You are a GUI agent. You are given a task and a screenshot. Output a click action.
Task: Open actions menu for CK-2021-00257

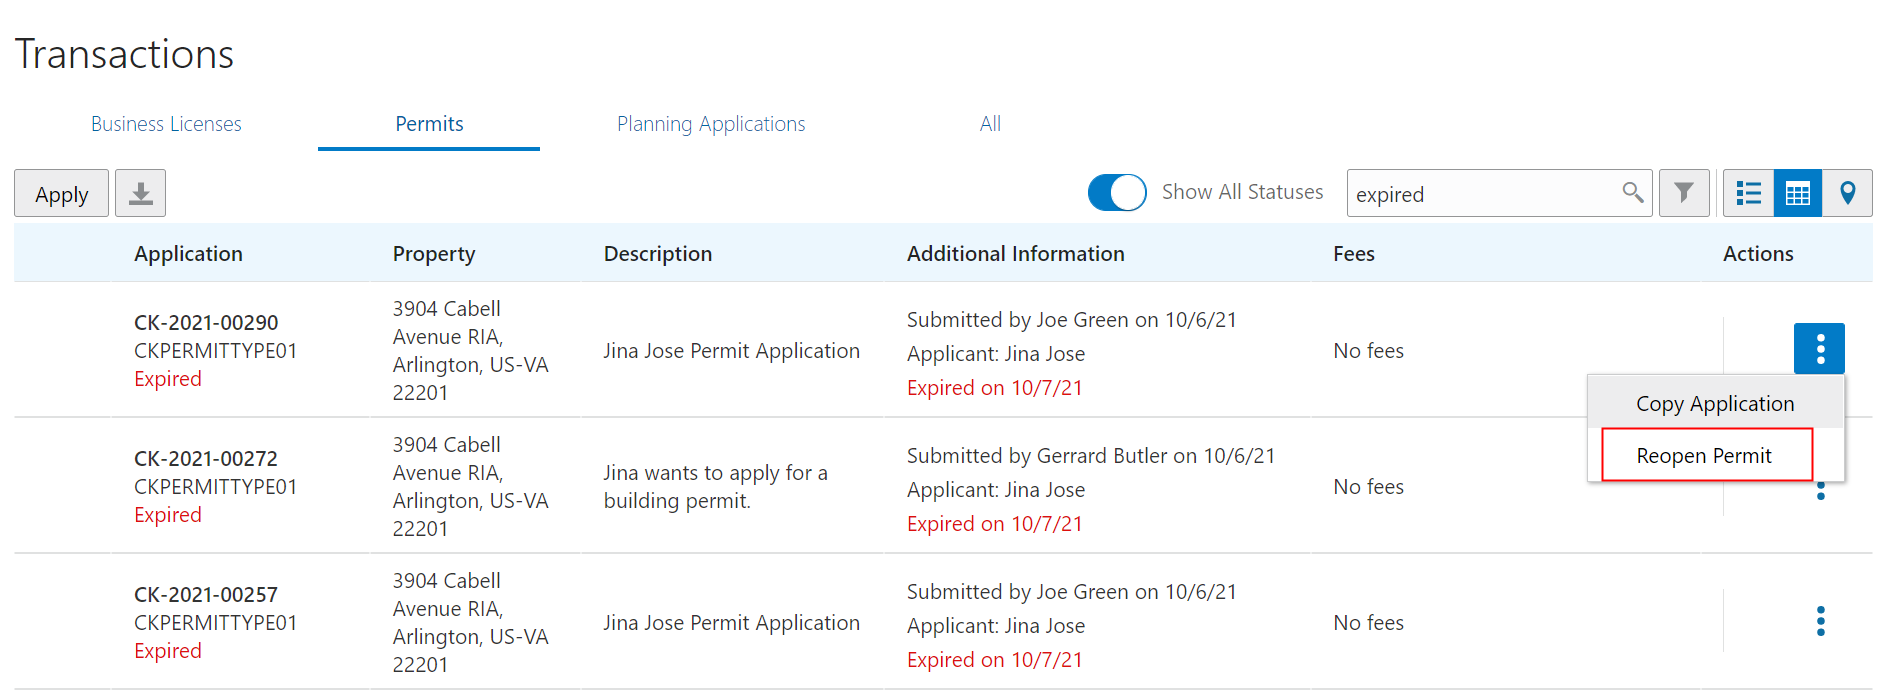(x=1820, y=621)
